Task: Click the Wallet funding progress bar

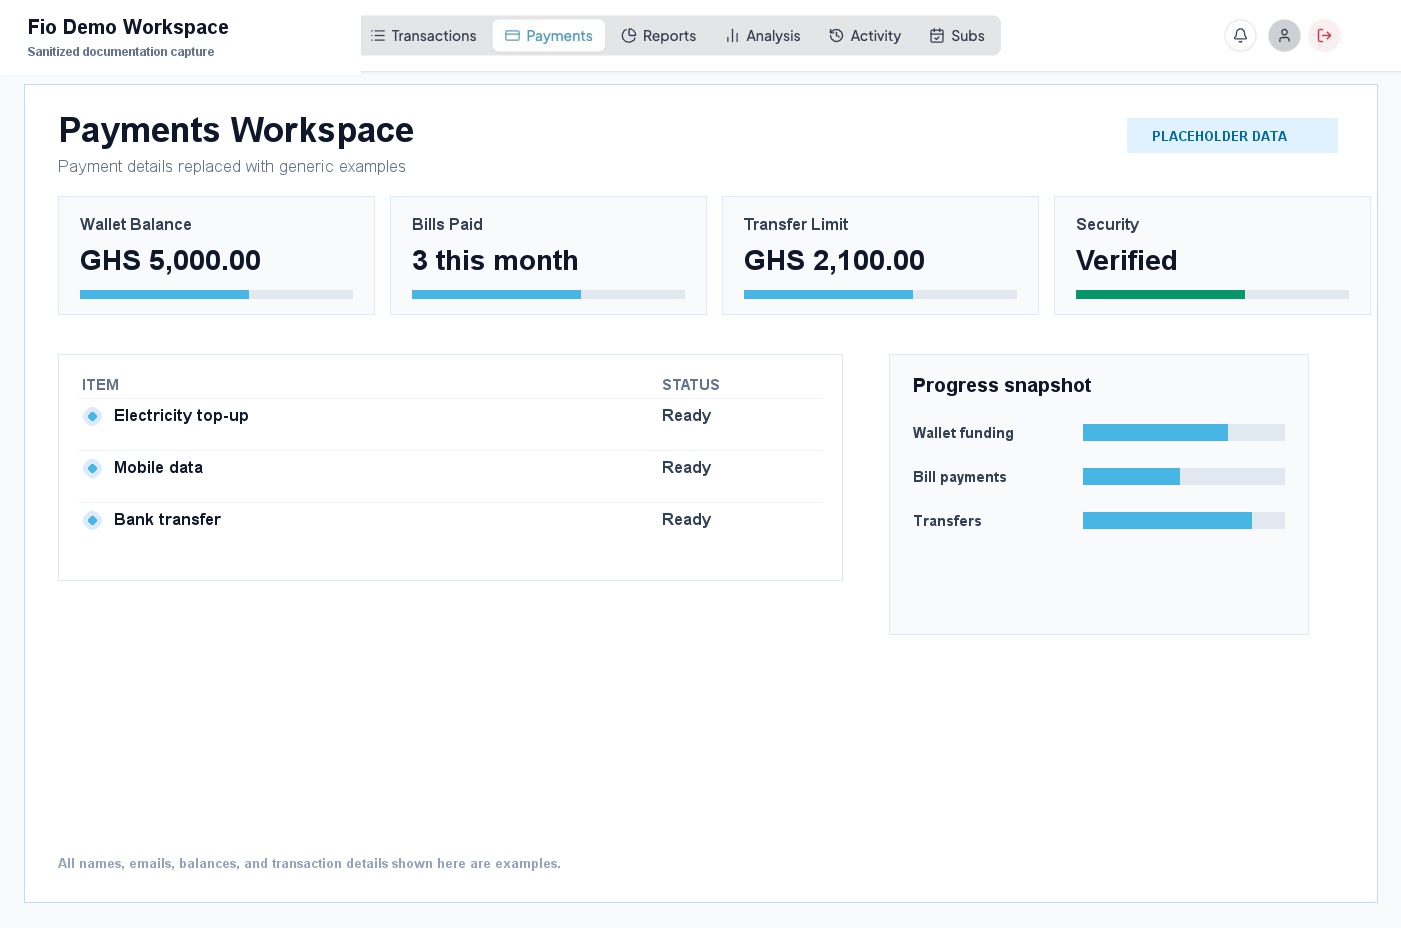Action: (1184, 433)
